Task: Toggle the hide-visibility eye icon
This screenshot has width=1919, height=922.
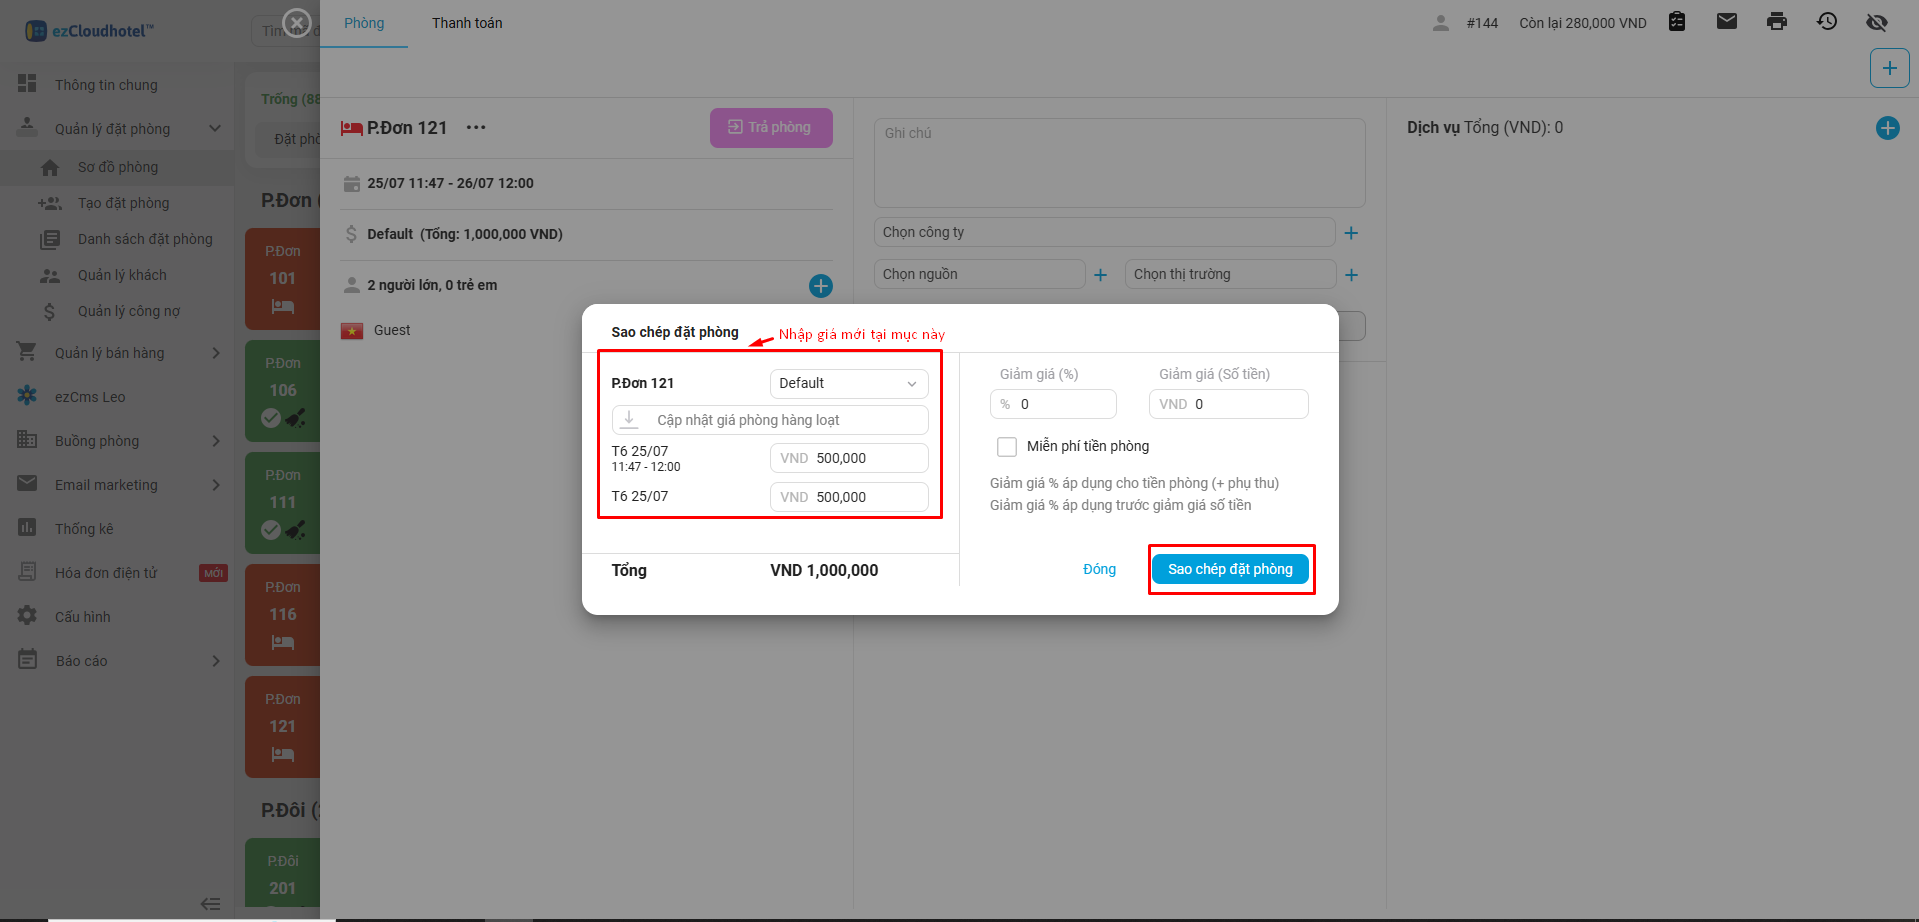Action: 1877,22
